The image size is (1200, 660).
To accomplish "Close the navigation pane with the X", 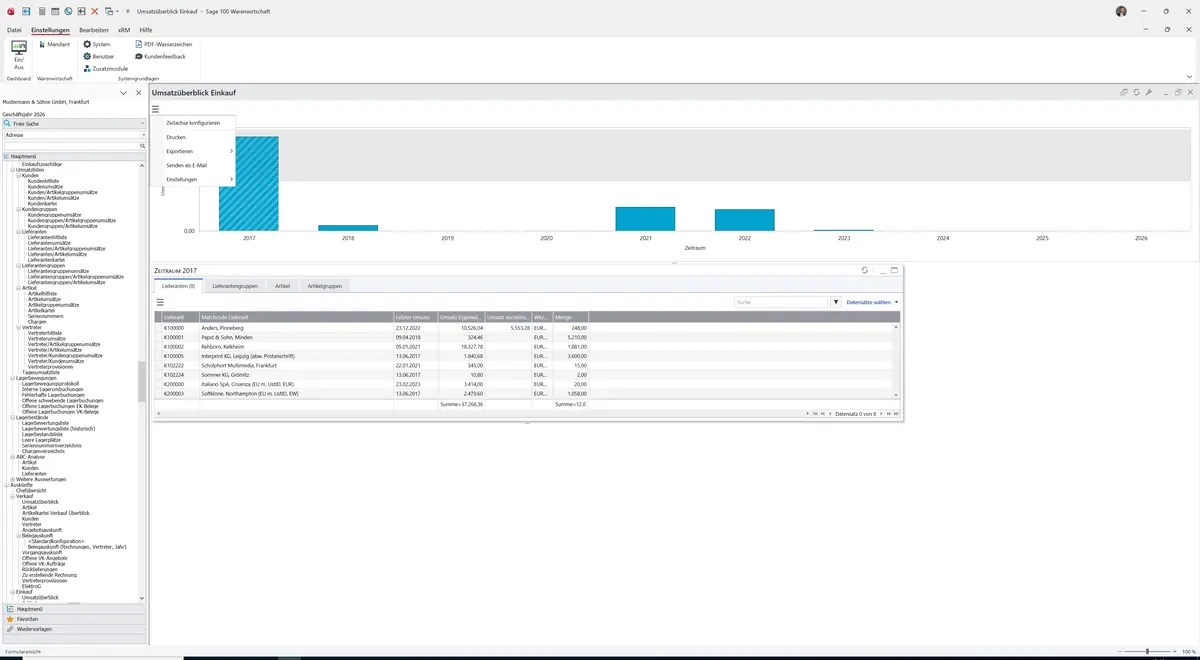I will point(139,93).
